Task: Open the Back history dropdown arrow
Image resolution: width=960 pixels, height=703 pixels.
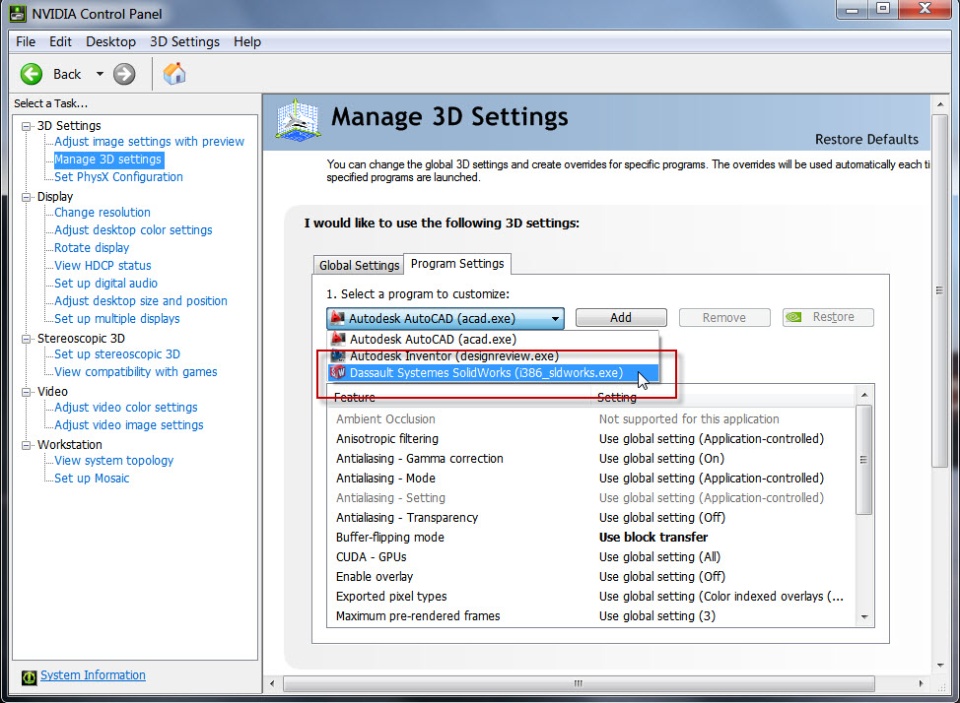Action: click(x=99, y=74)
